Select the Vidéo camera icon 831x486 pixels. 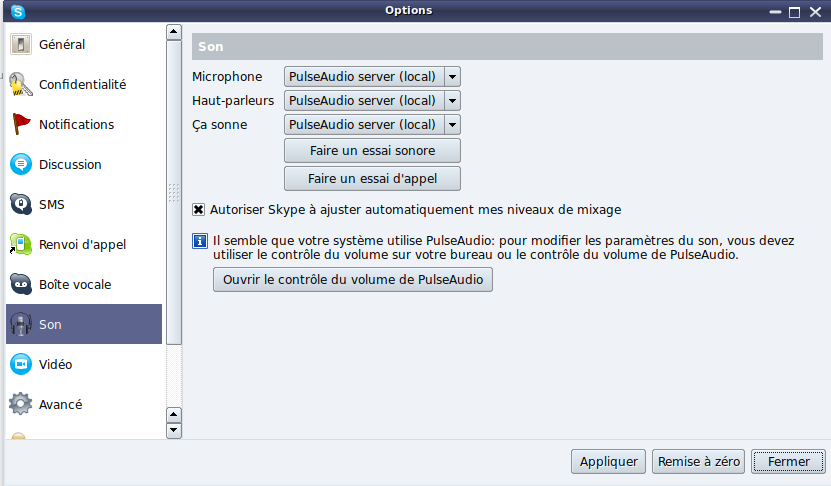click(x=21, y=365)
